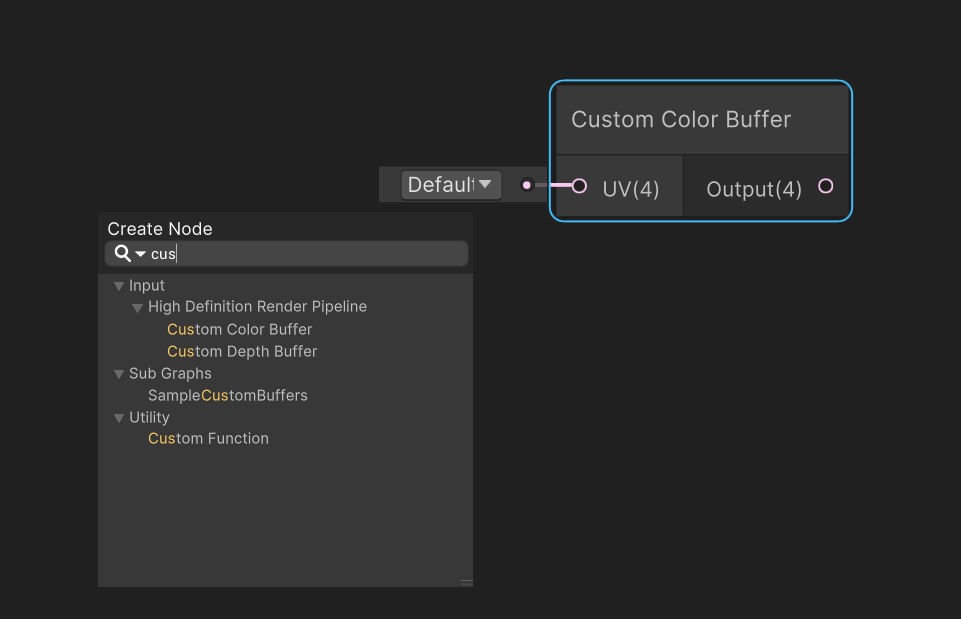Screen dimensions: 961x619
Task: Select the Custom Color Buffer node title bar
Action: 700,120
